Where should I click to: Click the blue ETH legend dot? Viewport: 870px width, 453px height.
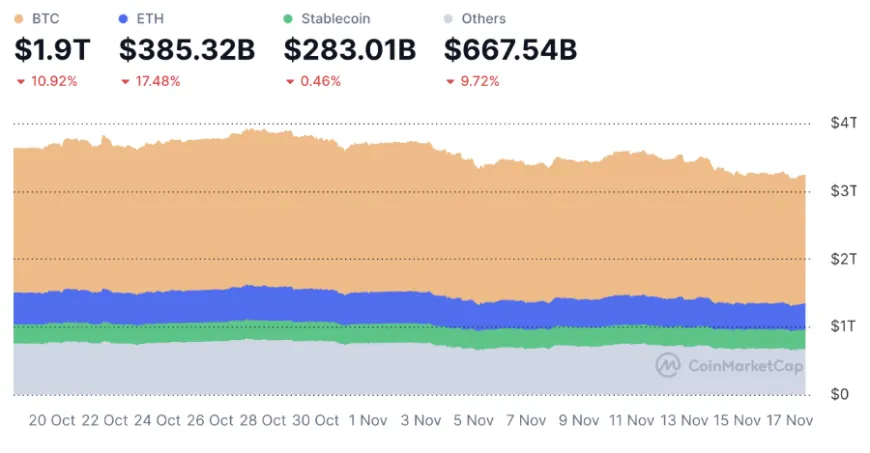(123, 19)
